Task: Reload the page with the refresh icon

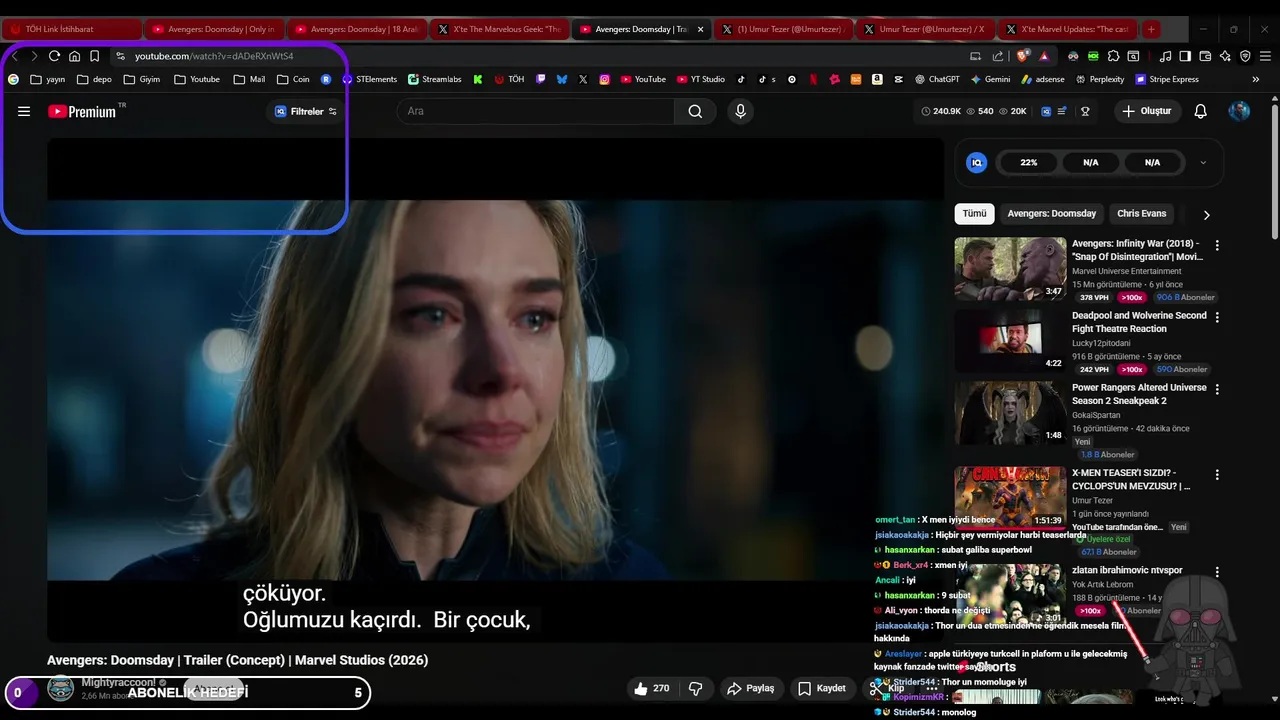Action: point(54,56)
